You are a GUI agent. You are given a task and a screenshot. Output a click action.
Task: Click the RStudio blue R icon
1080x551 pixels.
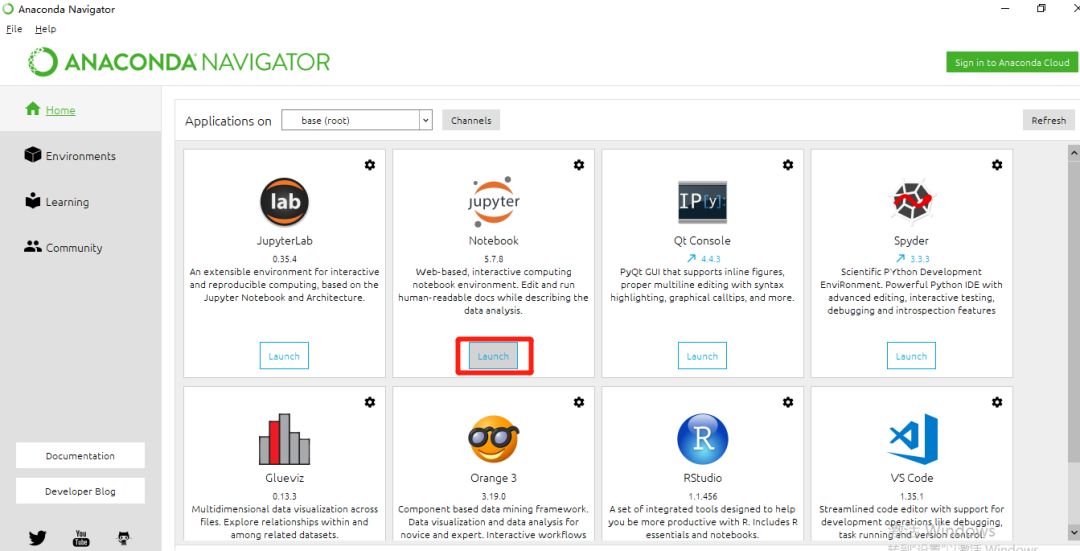click(703, 439)
